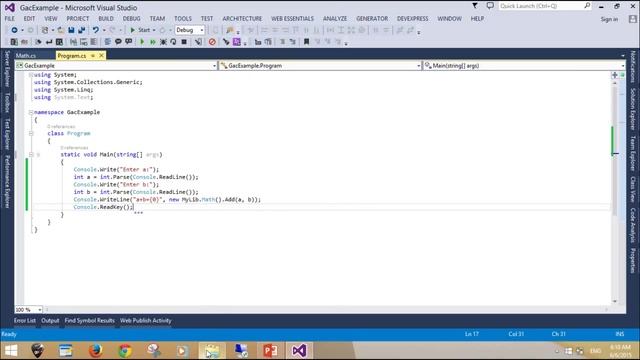The width and height of the screenshot is (640, 360).
Task: Open the Start button dropdown arrow
Action: click(x=154, y=30)
